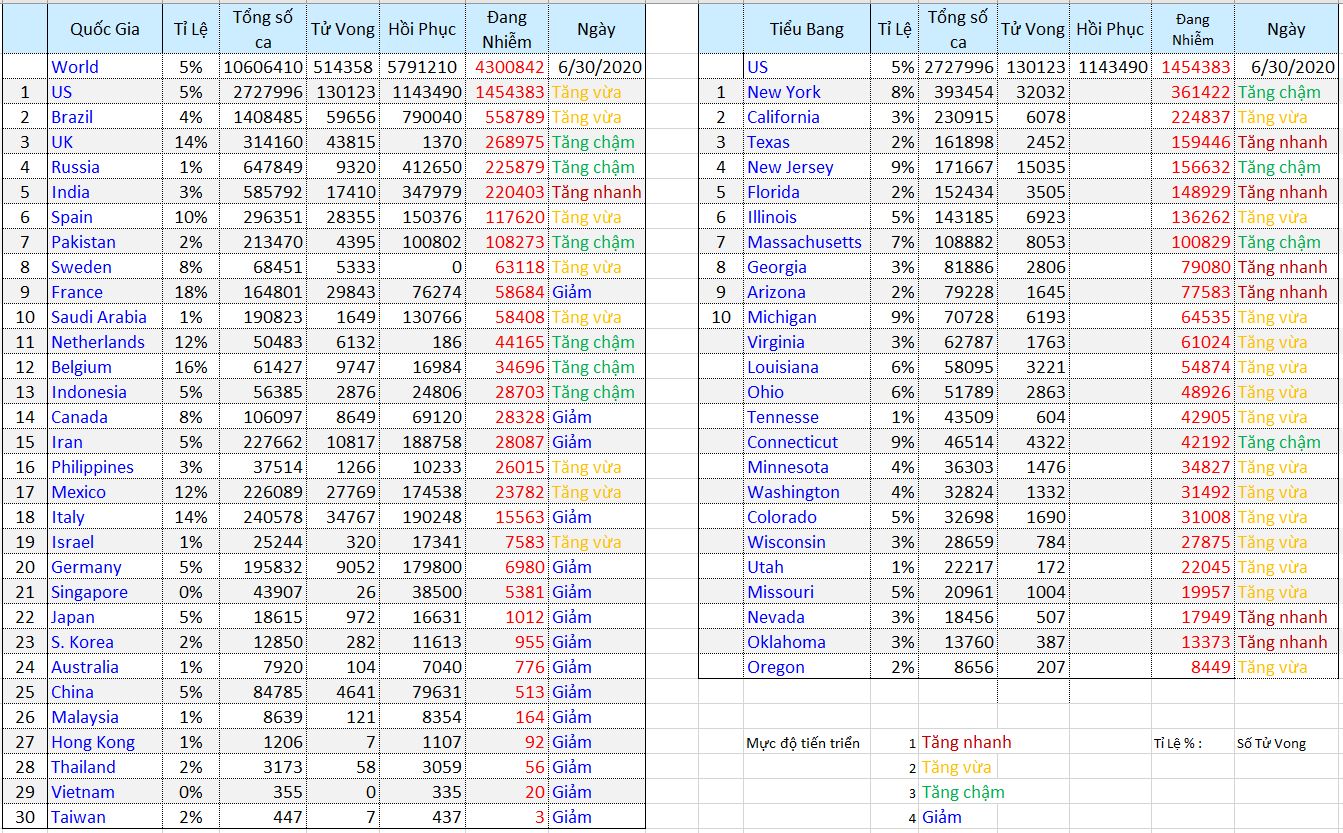The height and width of the screenshot is (833, 1343).
Task: Click the 'Tiểu Bang' column header
Action: 806,29
